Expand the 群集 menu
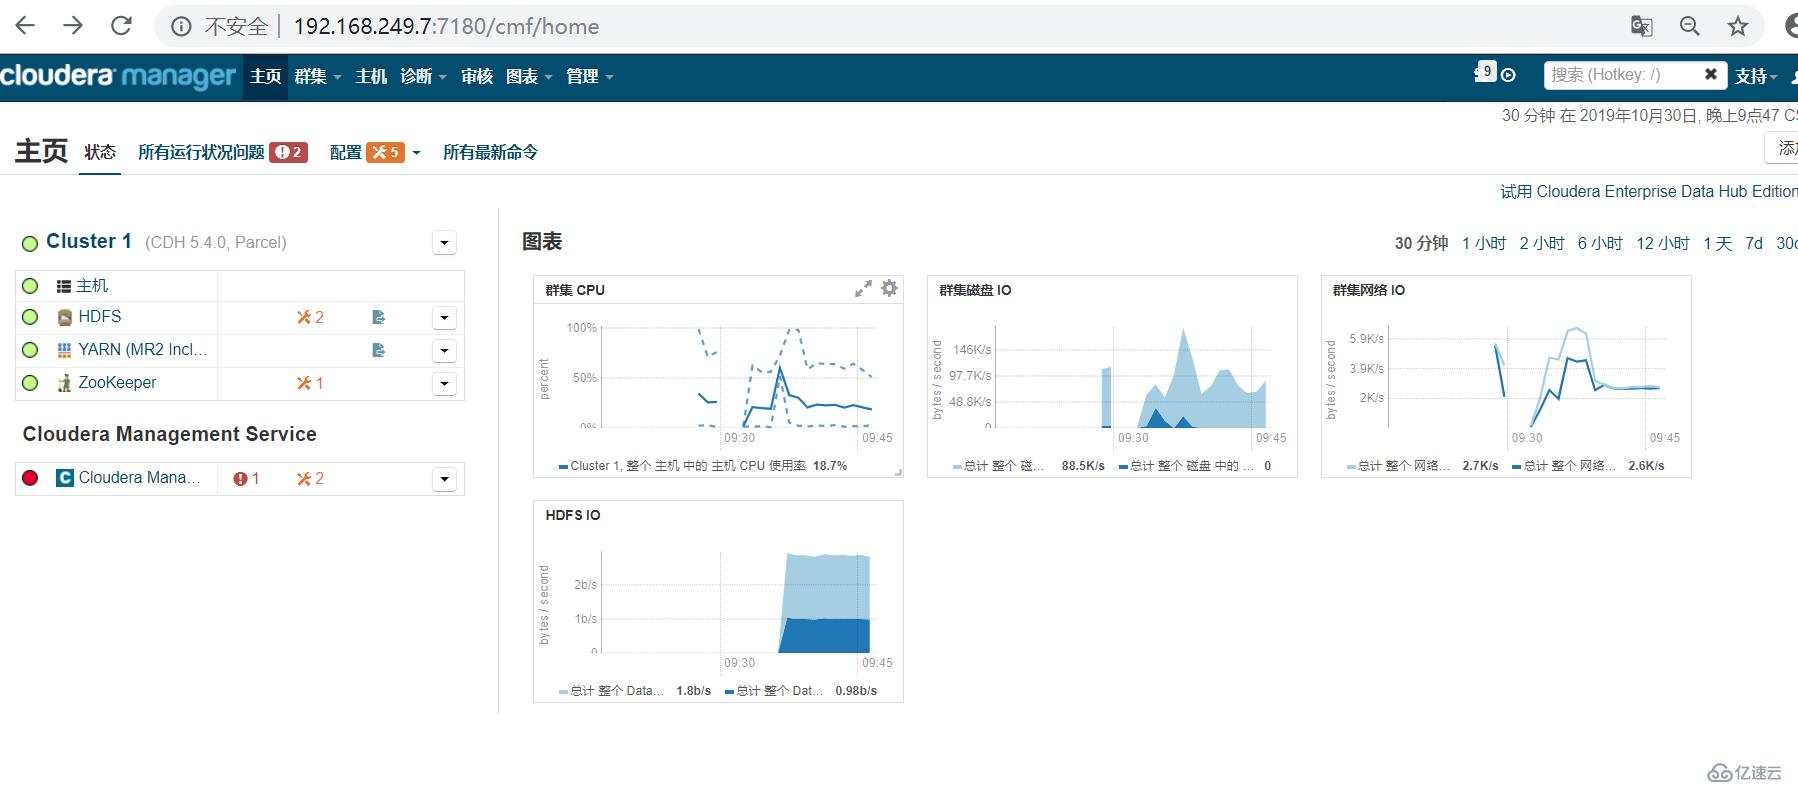The height and width of the screenshot is (785, 1798). 318,76
